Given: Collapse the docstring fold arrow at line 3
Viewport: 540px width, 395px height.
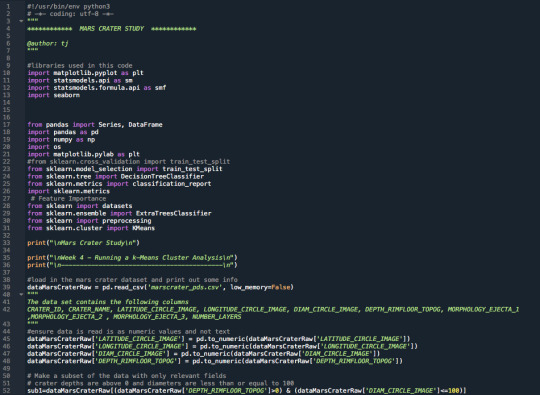Looking at the screenshot, I should (21, 21).
